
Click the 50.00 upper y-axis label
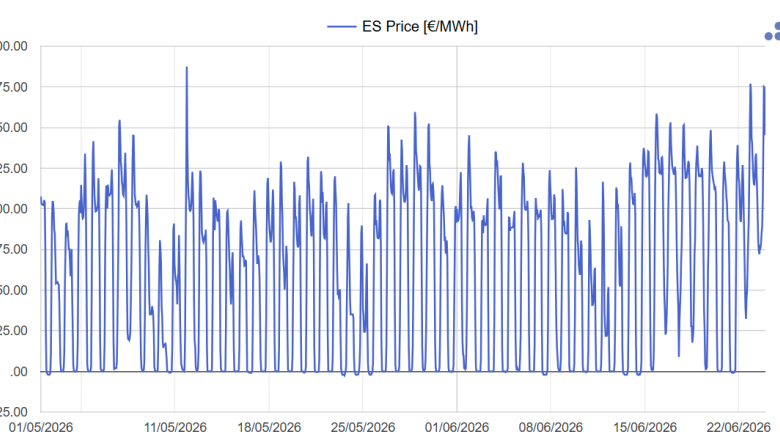tap(14, 127)
